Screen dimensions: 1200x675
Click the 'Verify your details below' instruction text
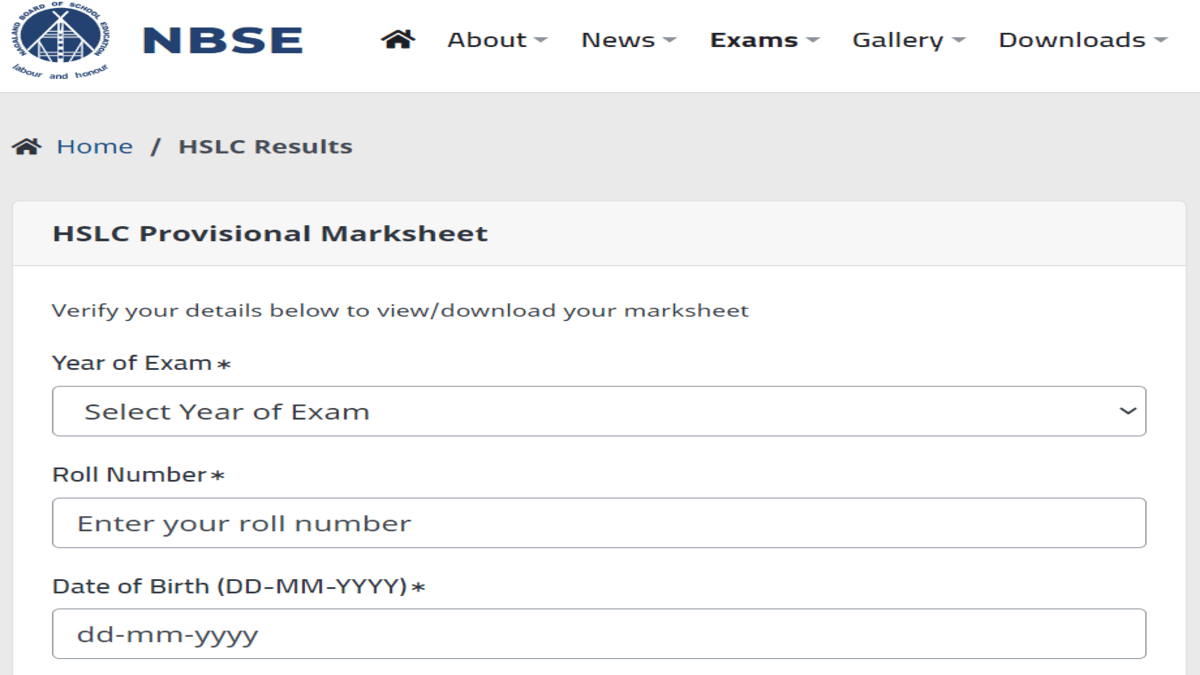coord(400,311)
